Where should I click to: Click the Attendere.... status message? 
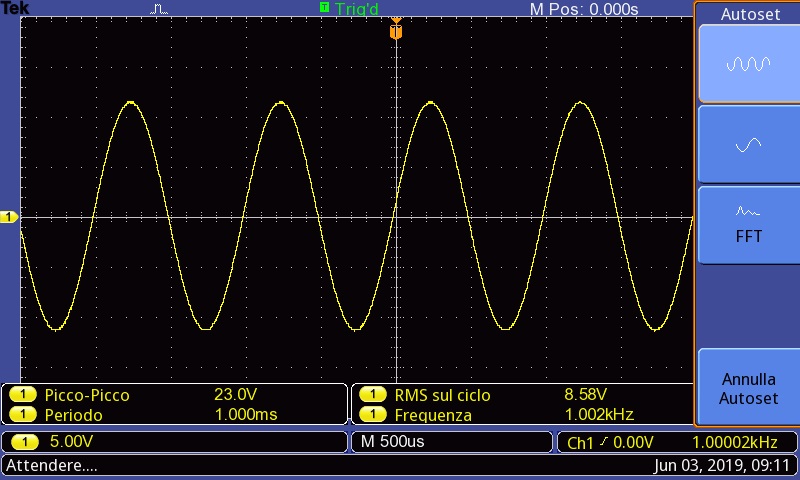(x=51, y=465)
